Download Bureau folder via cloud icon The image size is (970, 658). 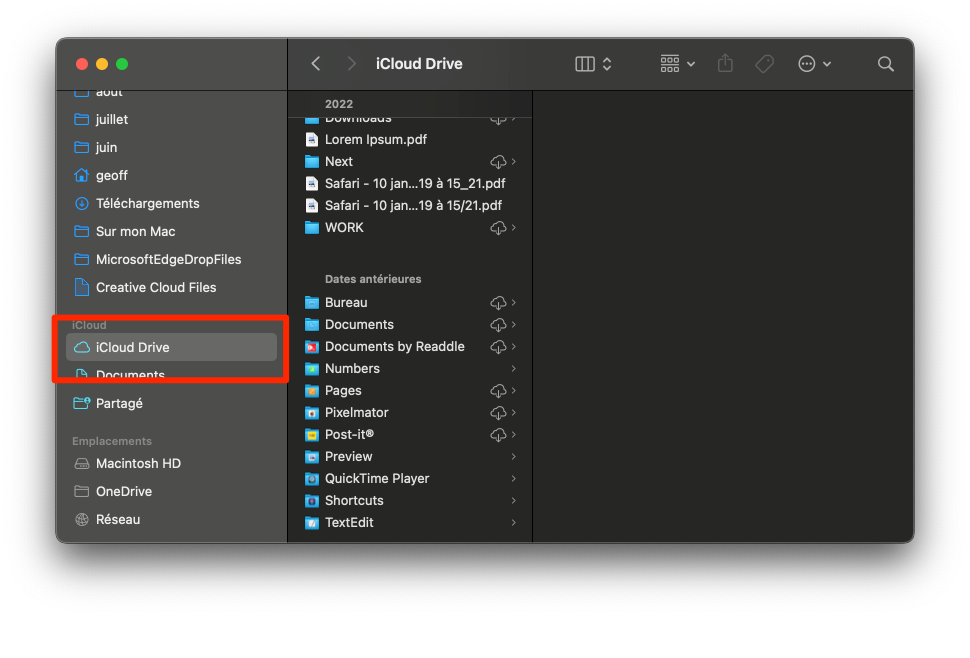[x=498, y=303]
